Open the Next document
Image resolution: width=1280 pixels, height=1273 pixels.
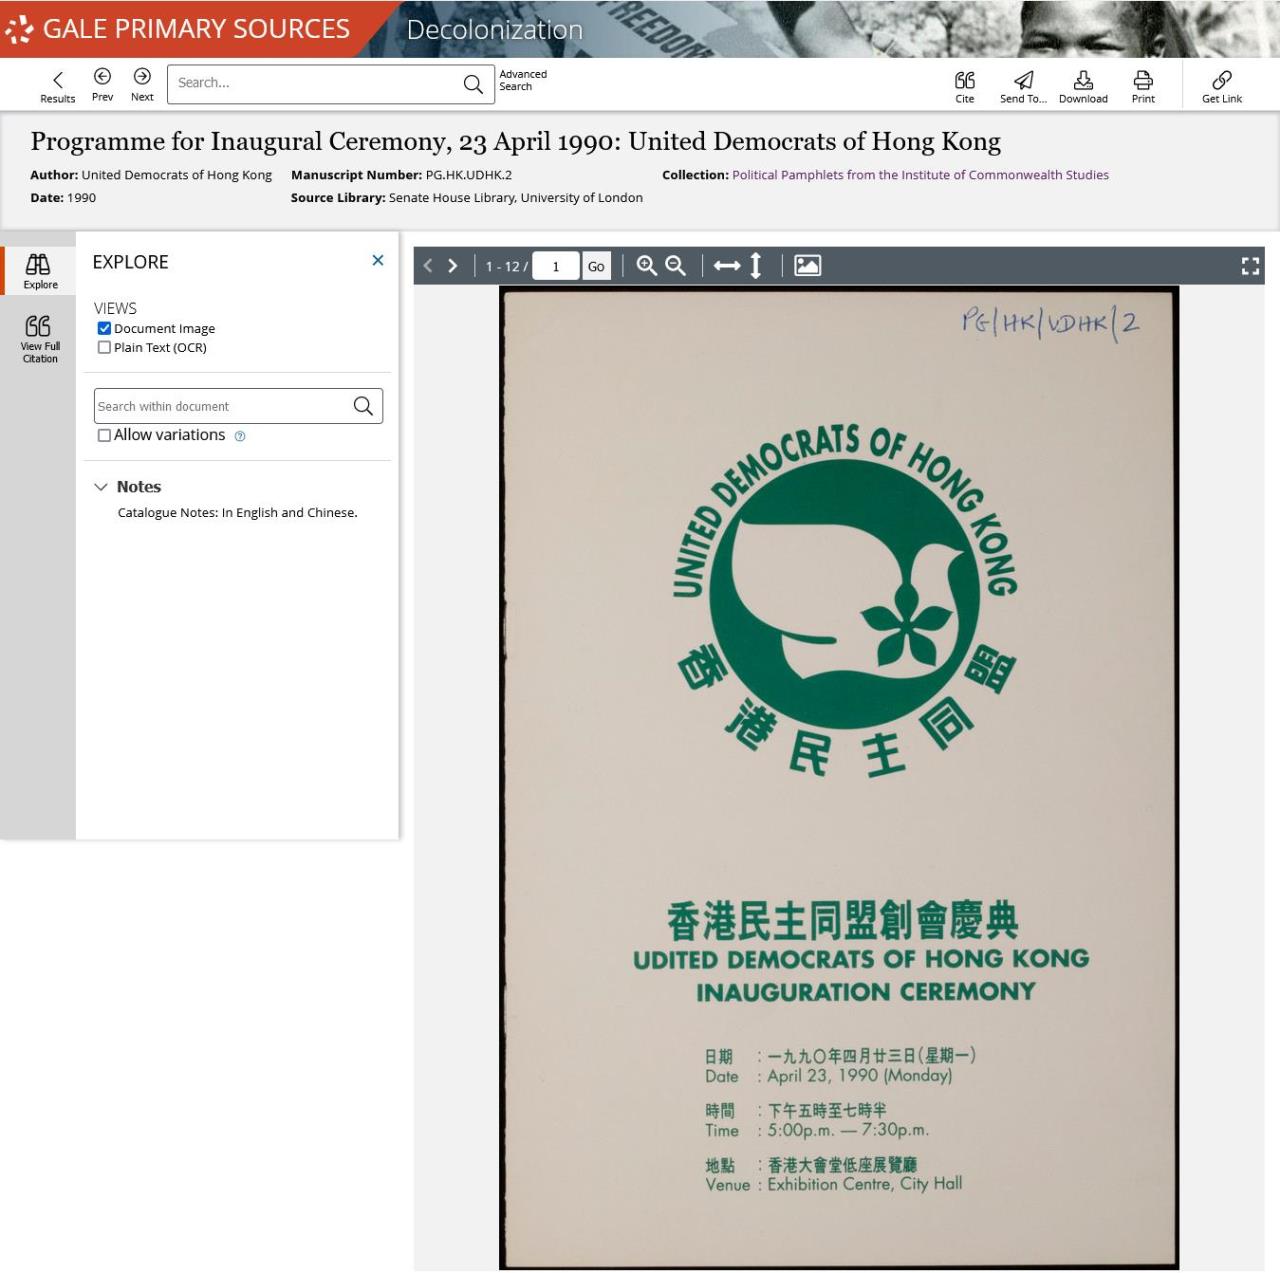[x=142, y=85]
